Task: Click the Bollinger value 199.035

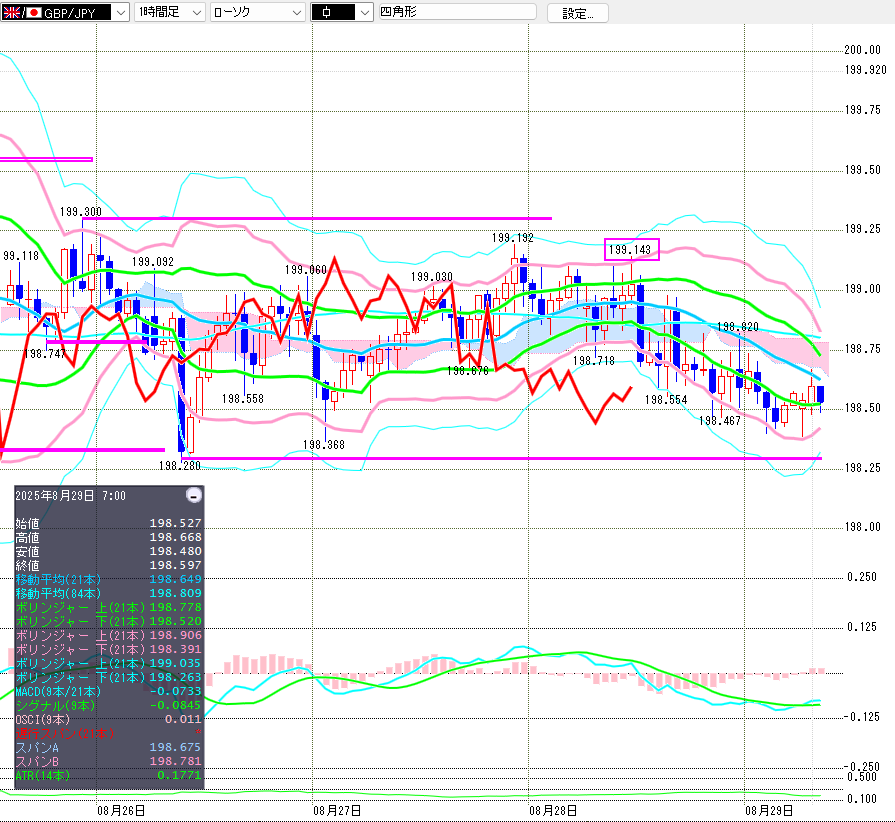Action: click(175, 663)
